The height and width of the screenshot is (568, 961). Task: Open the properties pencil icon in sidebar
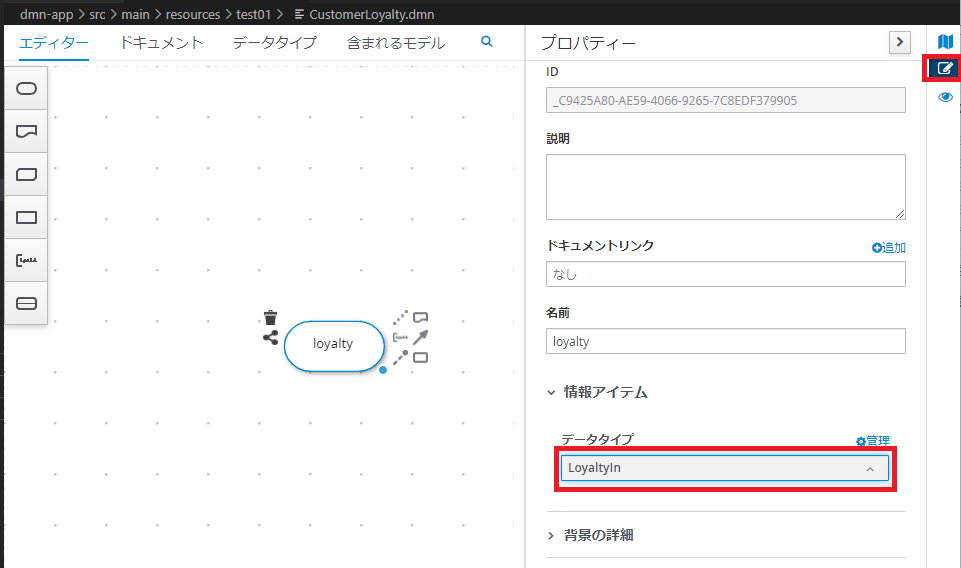pyautogui.click(x=945, y=68)
